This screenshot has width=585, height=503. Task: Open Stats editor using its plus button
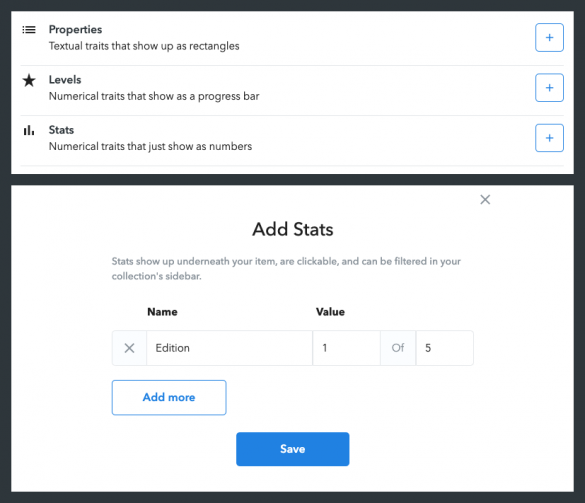(x=549, y=138)
